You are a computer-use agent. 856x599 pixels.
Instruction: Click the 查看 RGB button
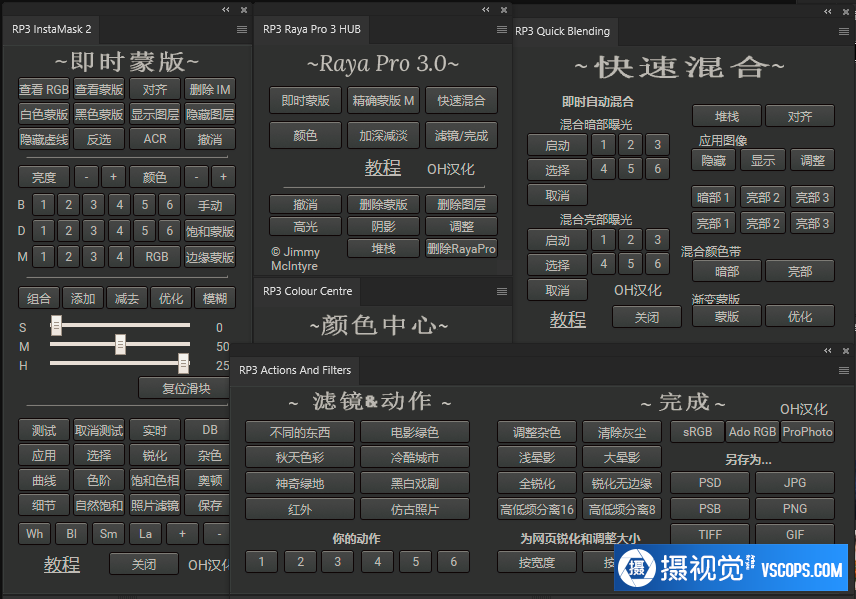tap(44, 90)
